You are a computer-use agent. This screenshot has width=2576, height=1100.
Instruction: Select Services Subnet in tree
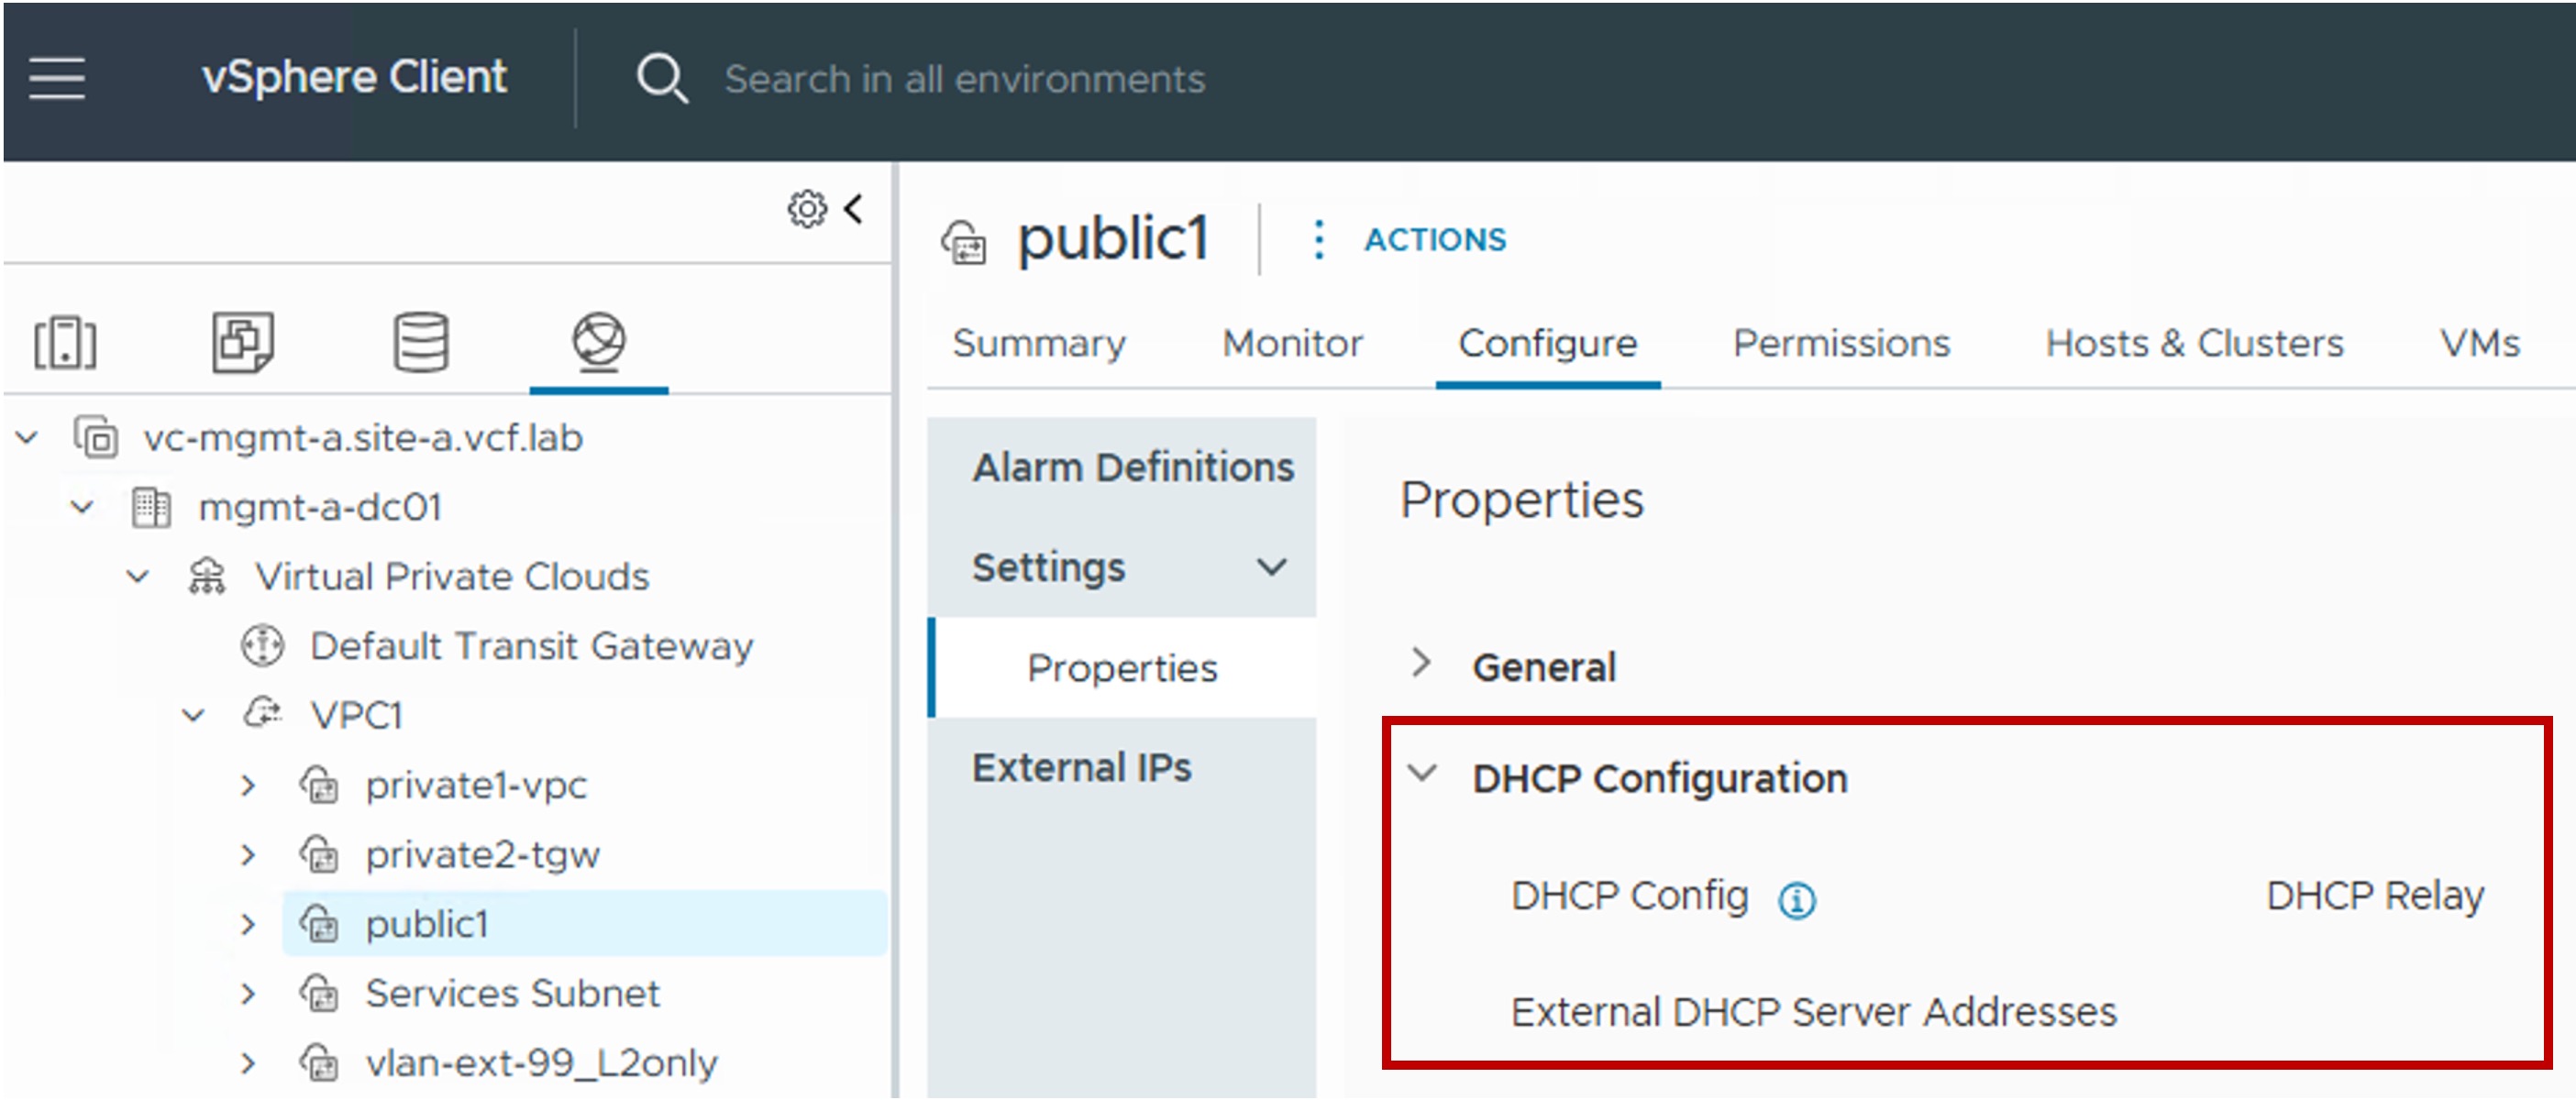pyautogui.click(x=513, y=994)
